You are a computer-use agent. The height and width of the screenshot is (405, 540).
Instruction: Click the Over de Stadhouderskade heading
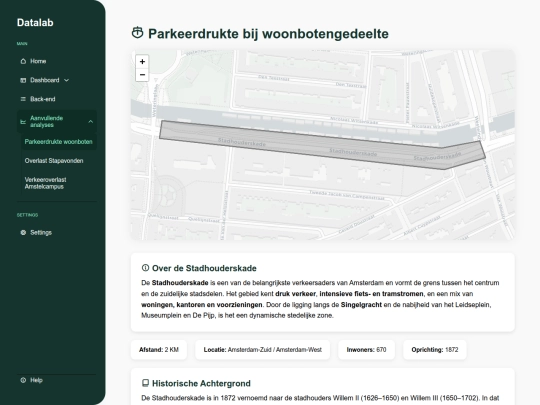click(x=204, y=268)
